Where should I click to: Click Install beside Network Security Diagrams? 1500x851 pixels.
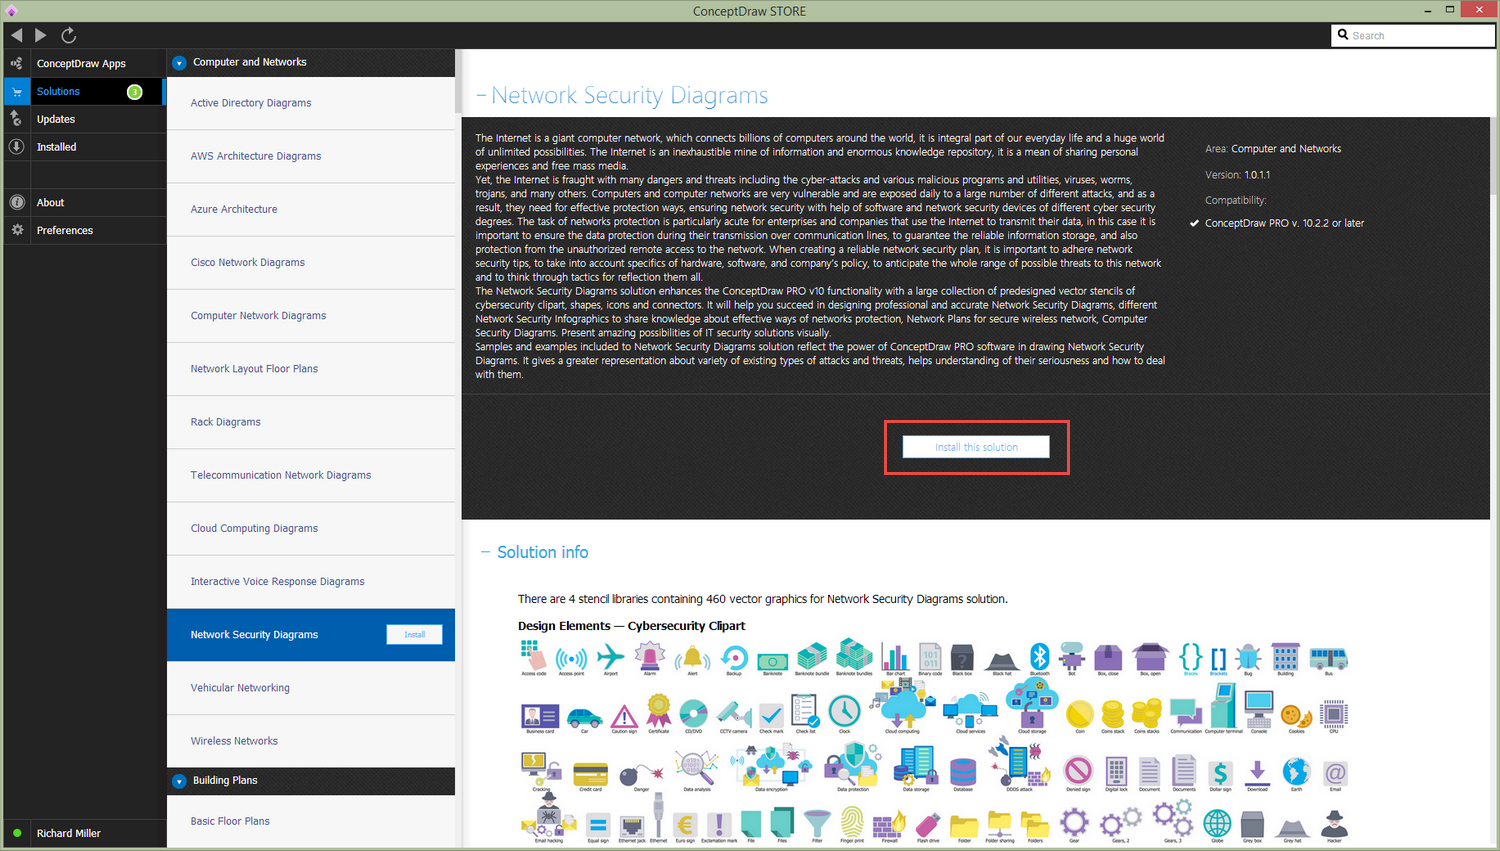[x=414, y=635]
